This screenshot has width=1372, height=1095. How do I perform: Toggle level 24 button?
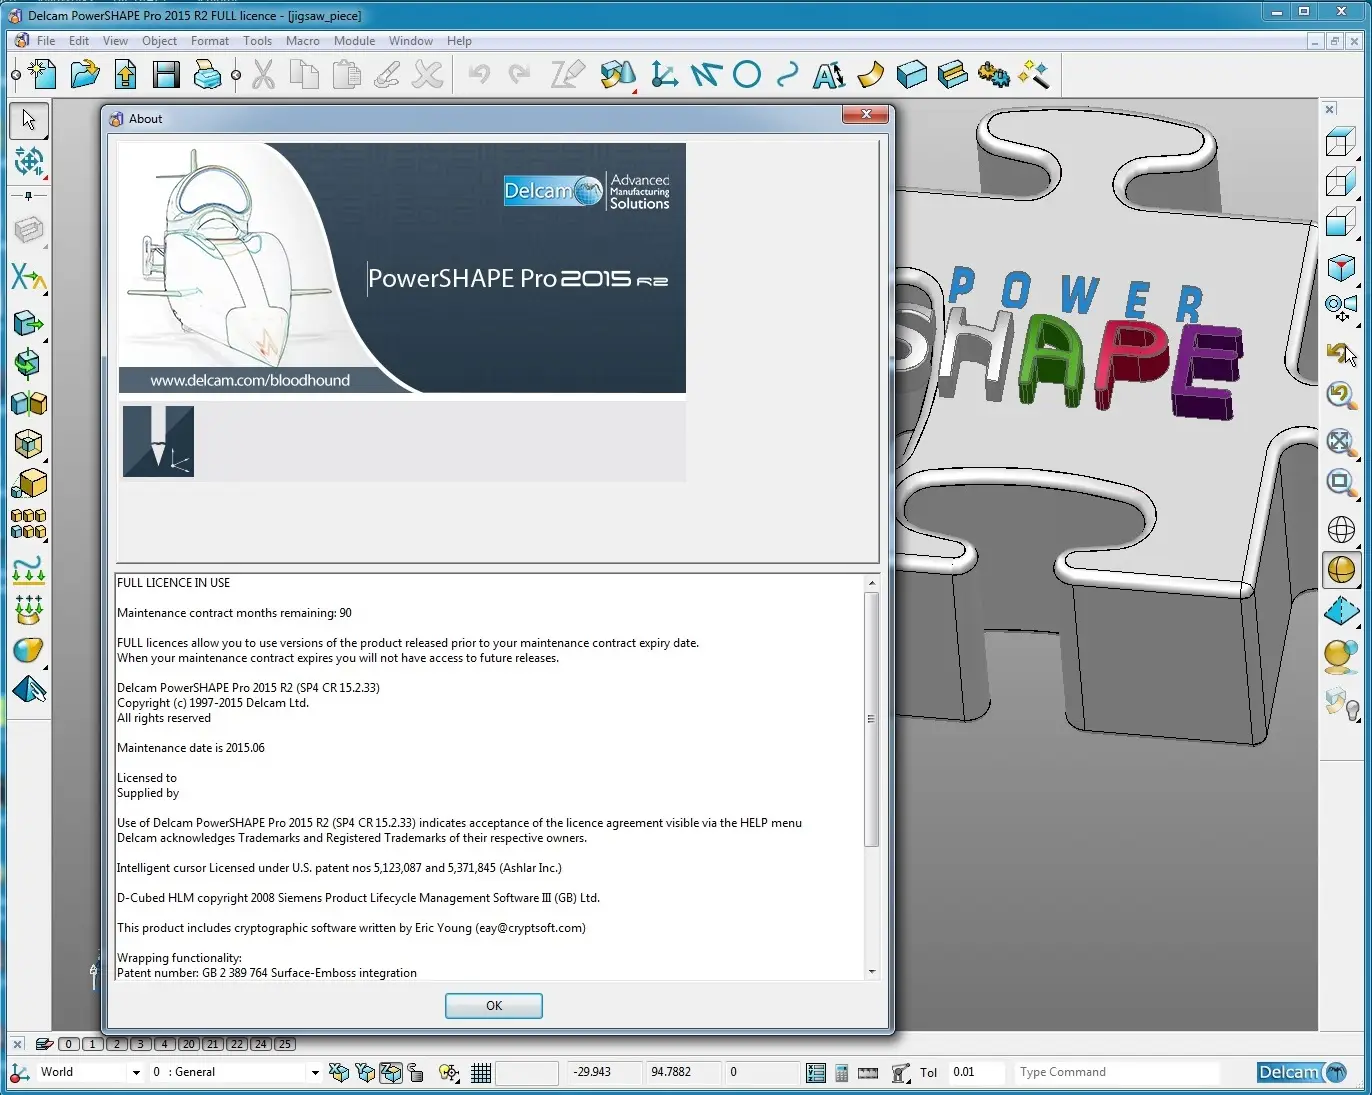tap(261, 1044)
